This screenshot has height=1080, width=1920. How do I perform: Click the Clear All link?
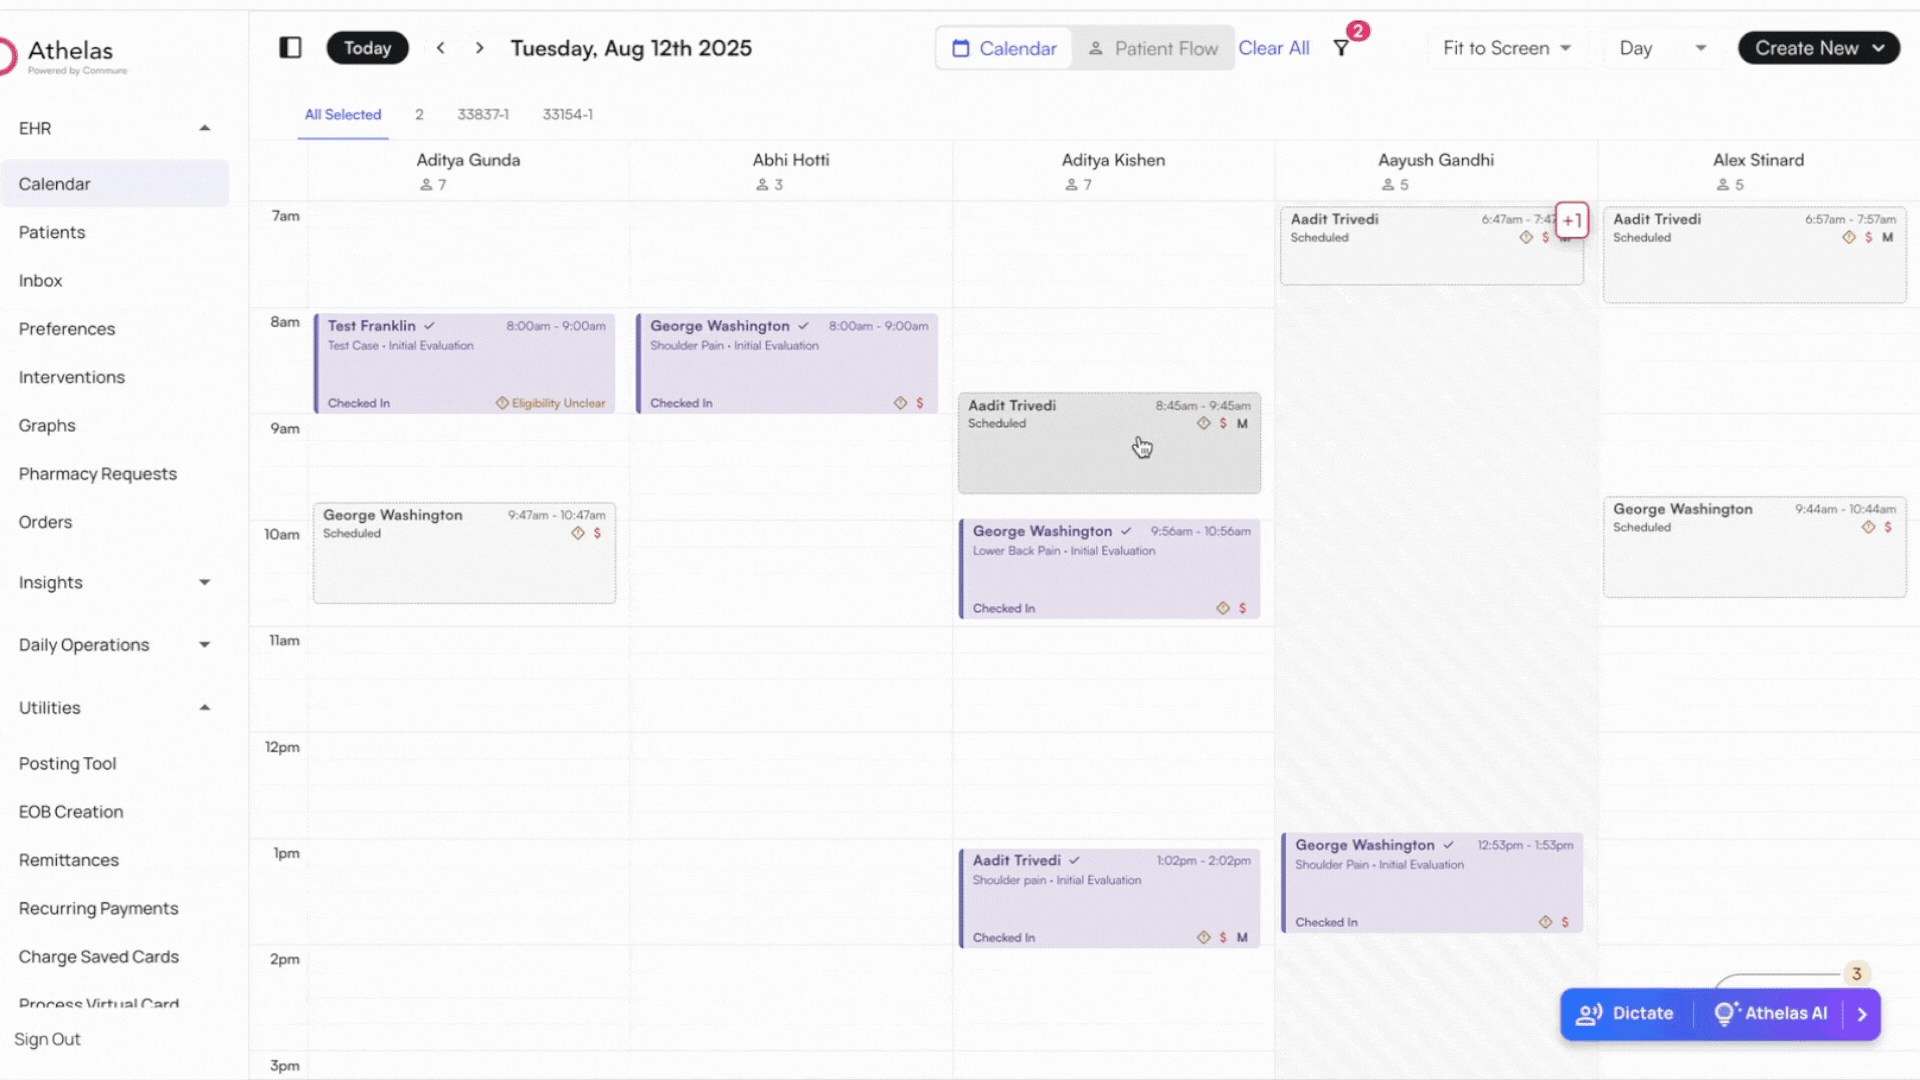(x=1273, y=48)
